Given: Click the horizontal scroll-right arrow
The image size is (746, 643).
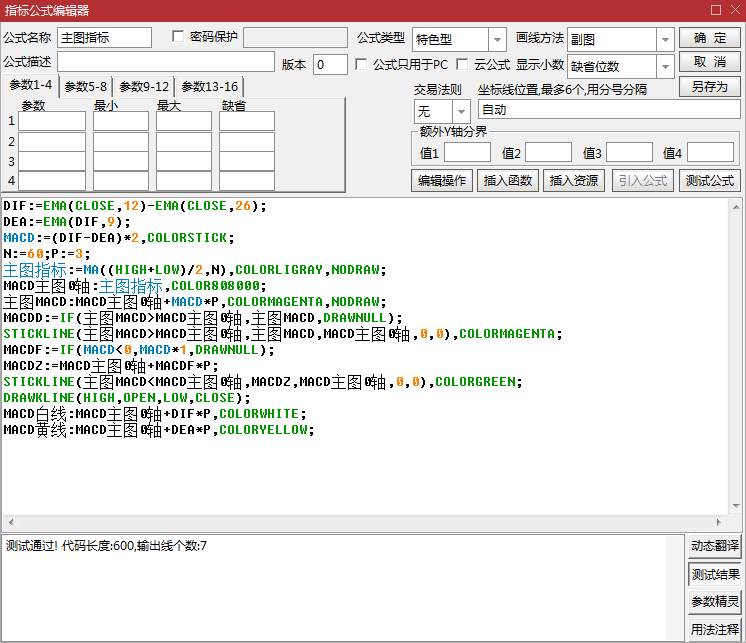Looking at the screenshot, I should point(718,522).
